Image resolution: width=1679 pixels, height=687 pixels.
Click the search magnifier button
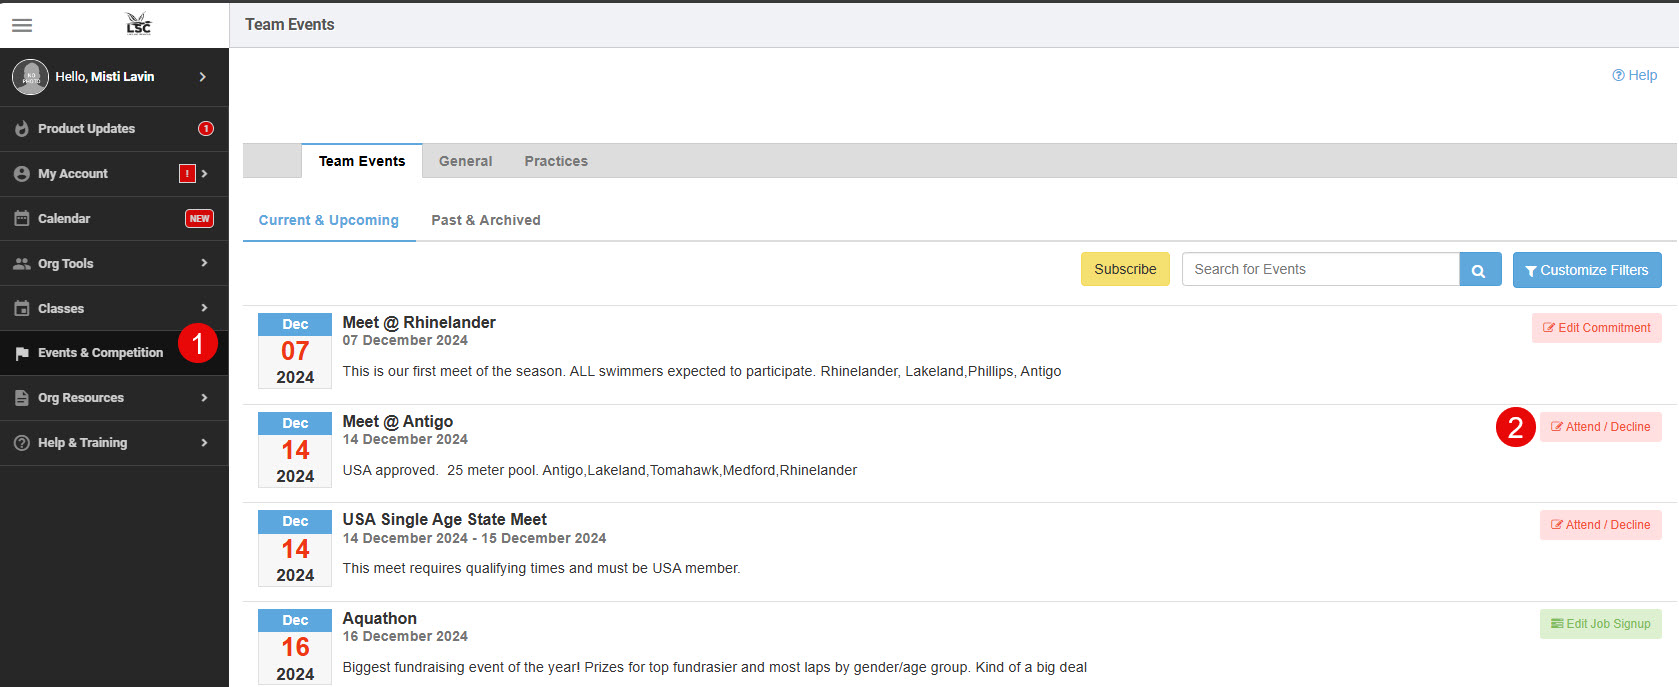(1479, 270)
